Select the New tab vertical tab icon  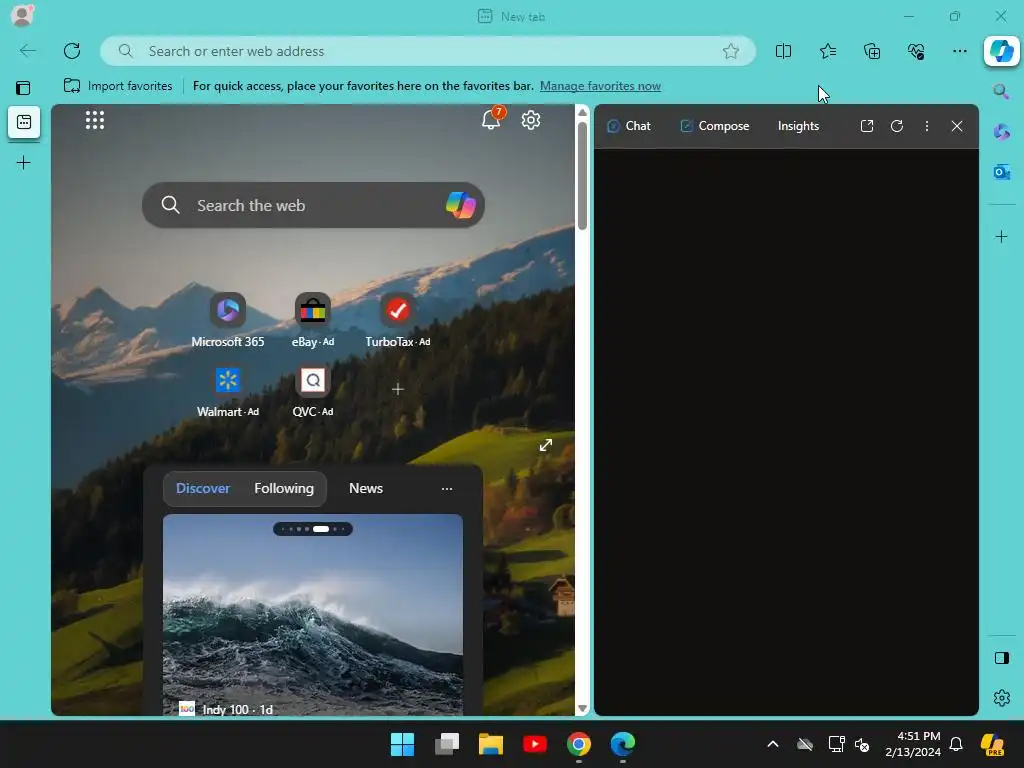[24, 122]
